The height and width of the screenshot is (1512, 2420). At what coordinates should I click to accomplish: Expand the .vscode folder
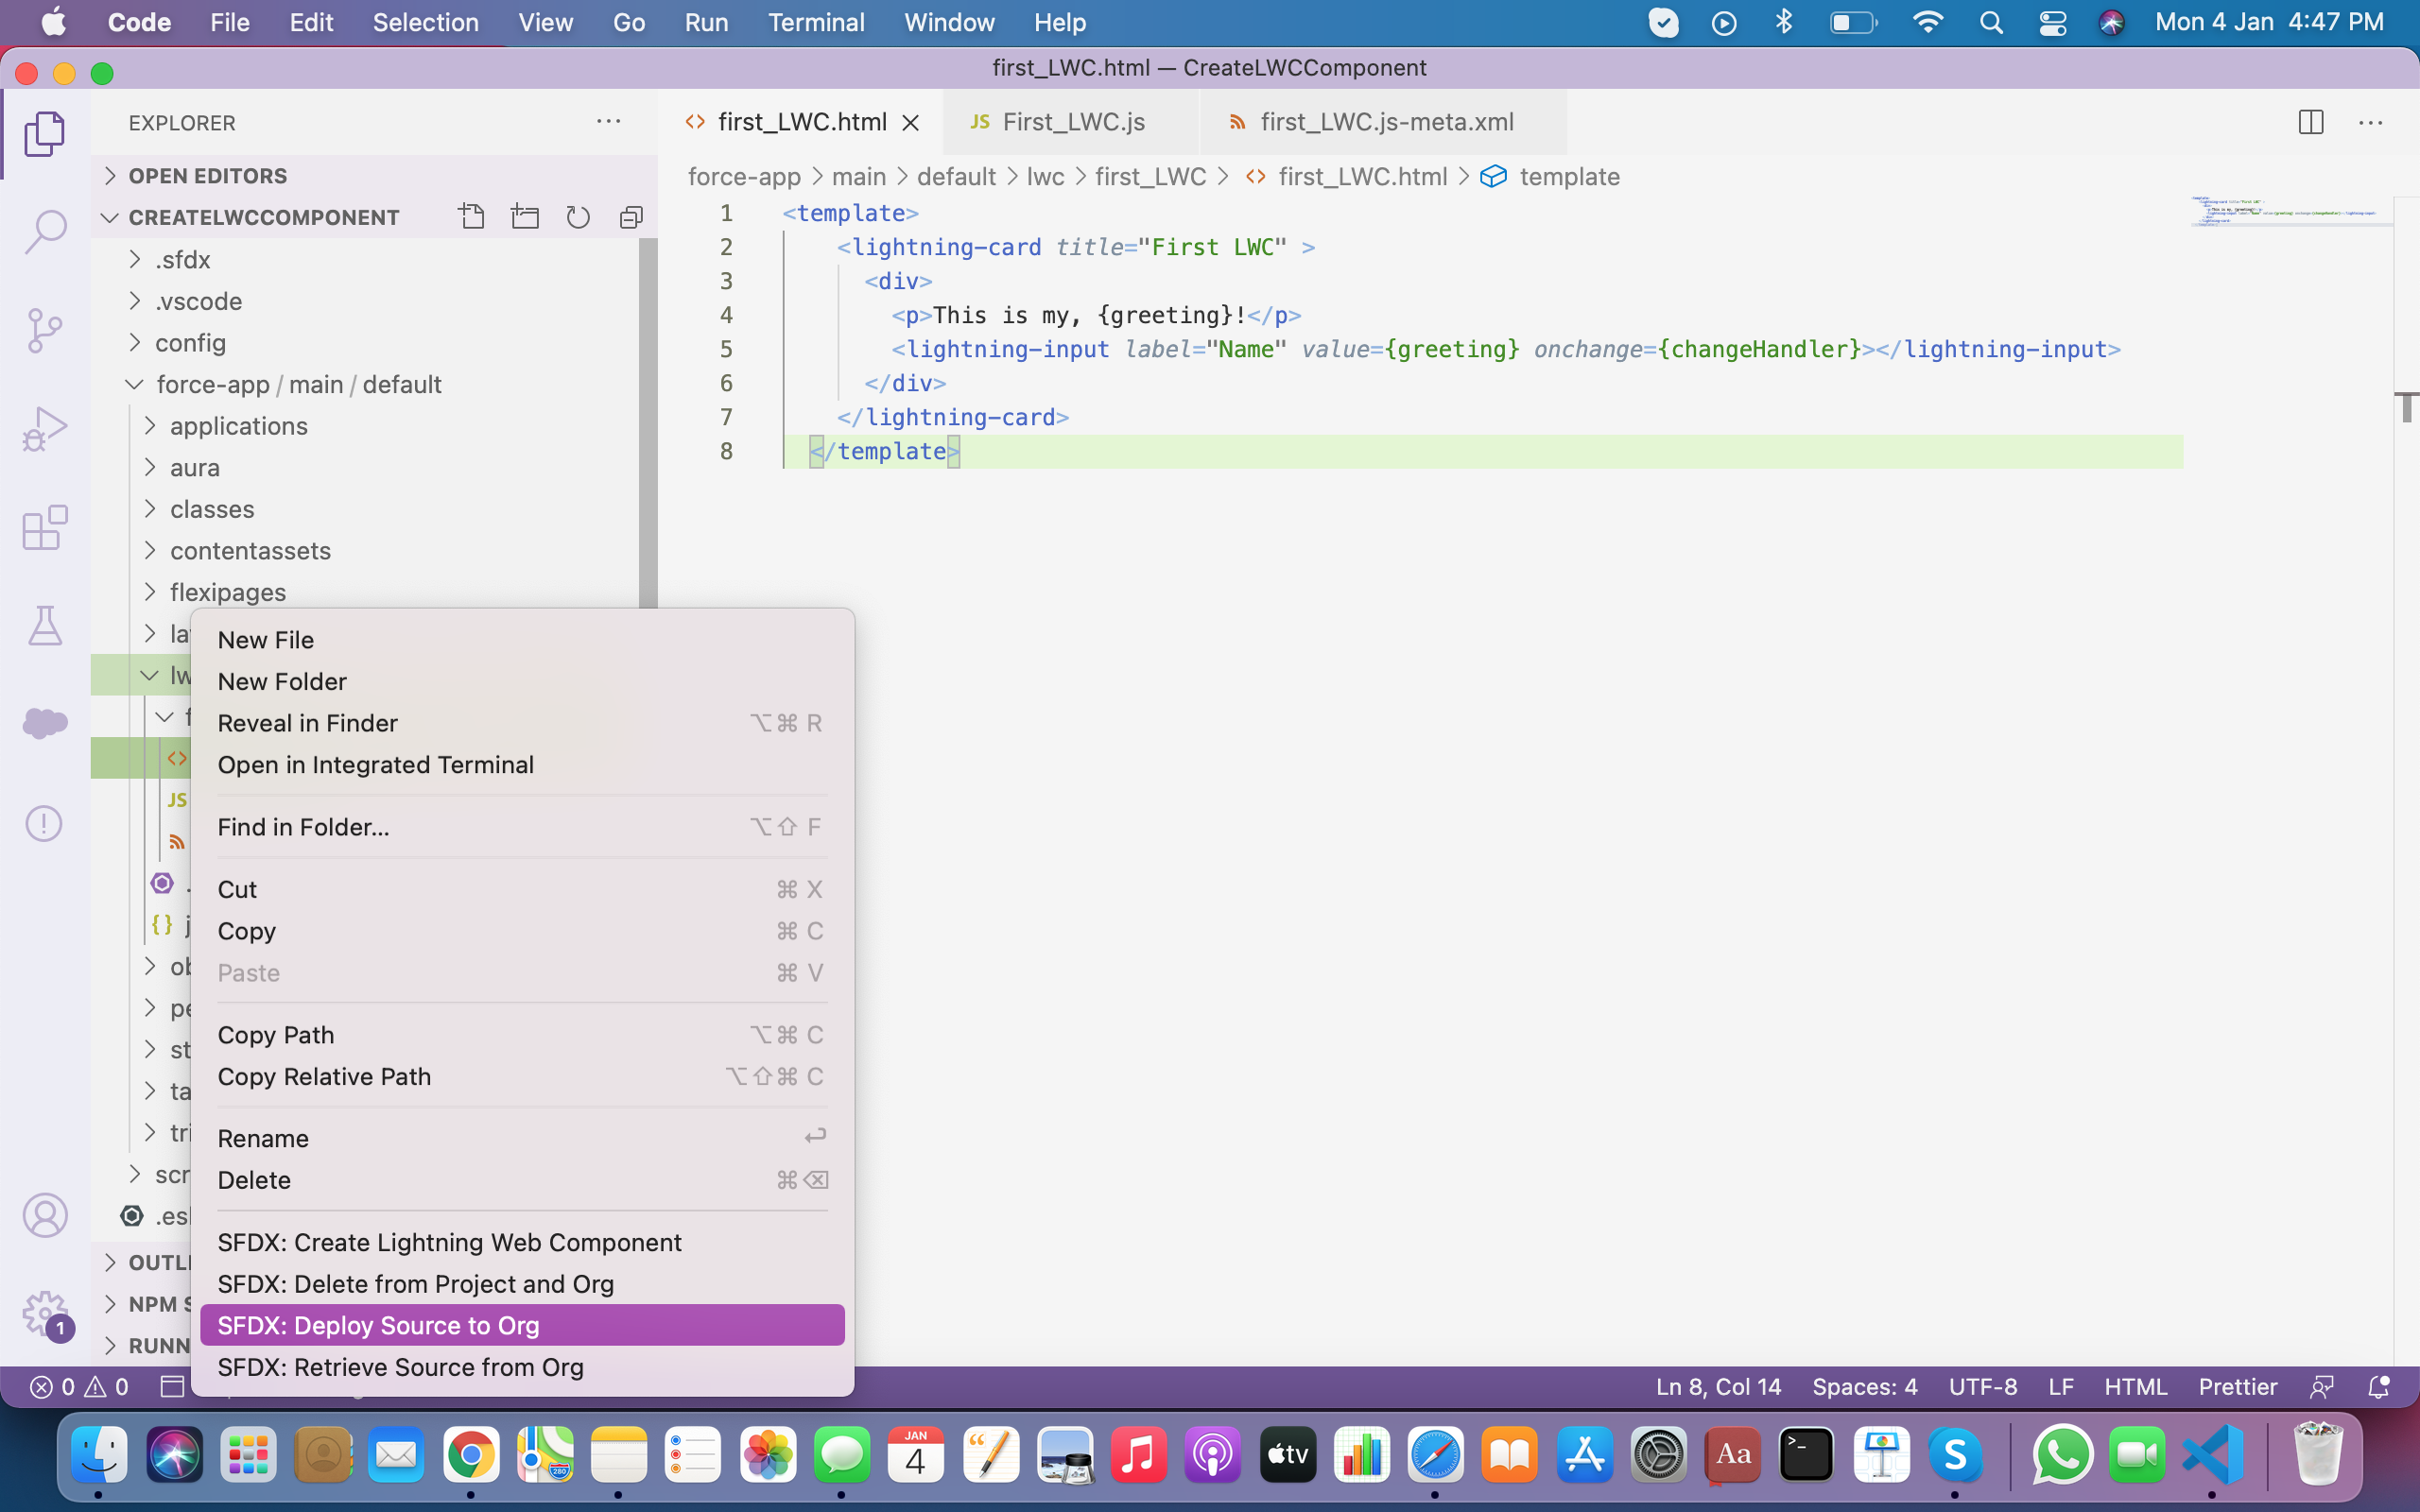(x=198, y=301)
